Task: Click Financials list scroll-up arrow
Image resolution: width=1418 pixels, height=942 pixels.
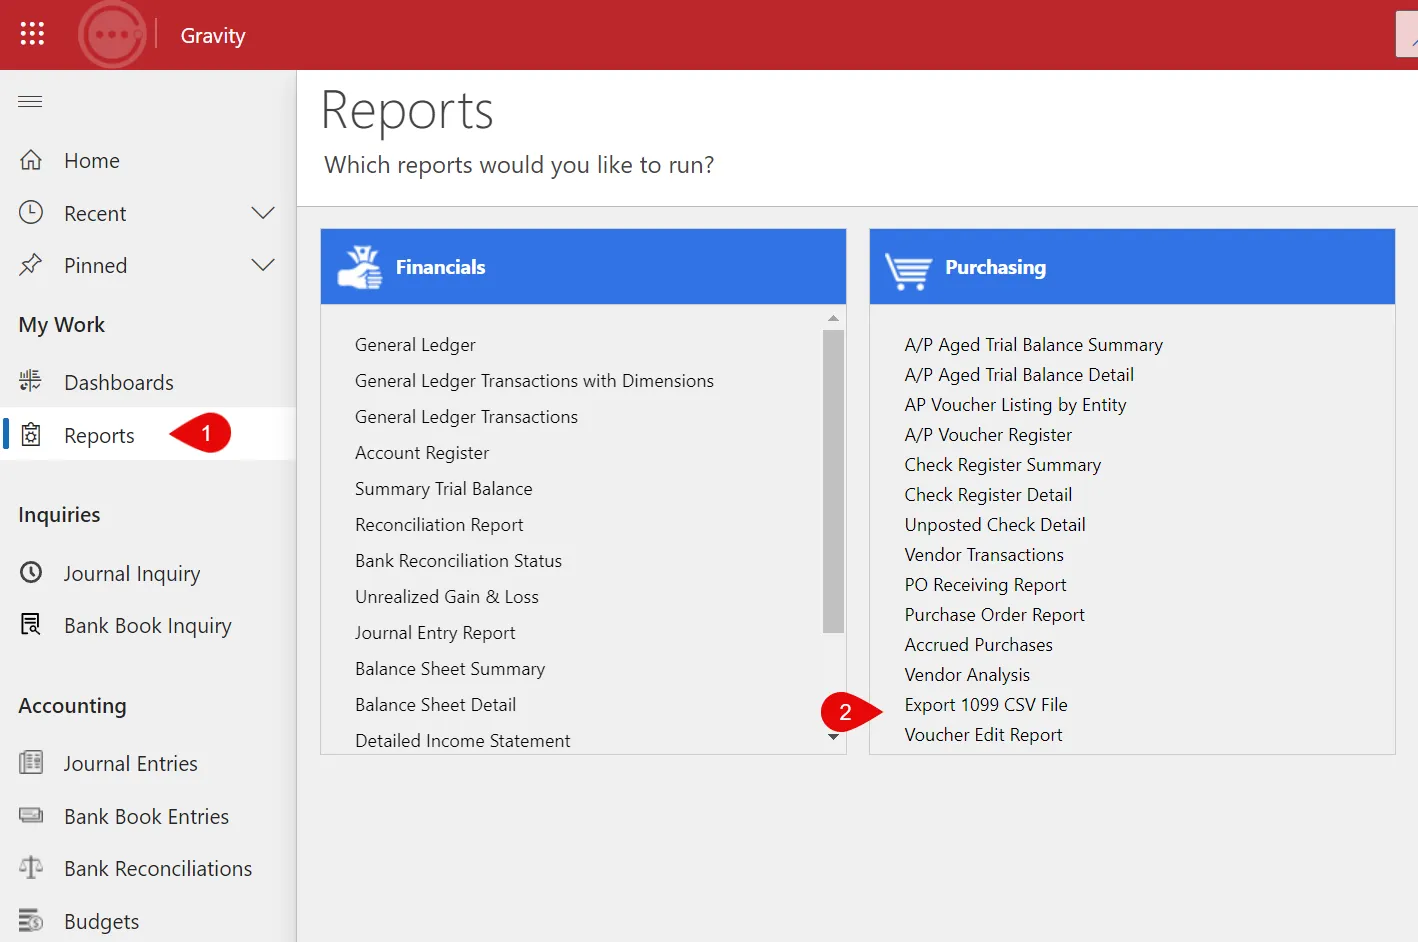Action: coord(833,318)
